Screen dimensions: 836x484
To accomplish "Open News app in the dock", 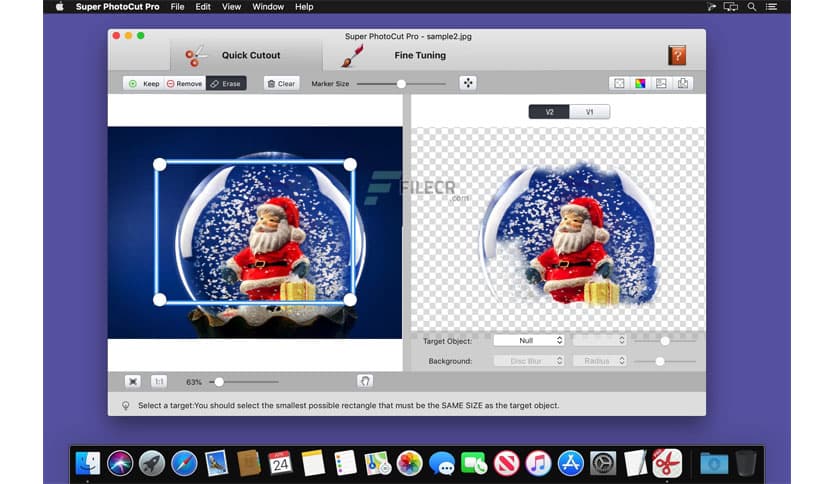I will click(506, 463).
